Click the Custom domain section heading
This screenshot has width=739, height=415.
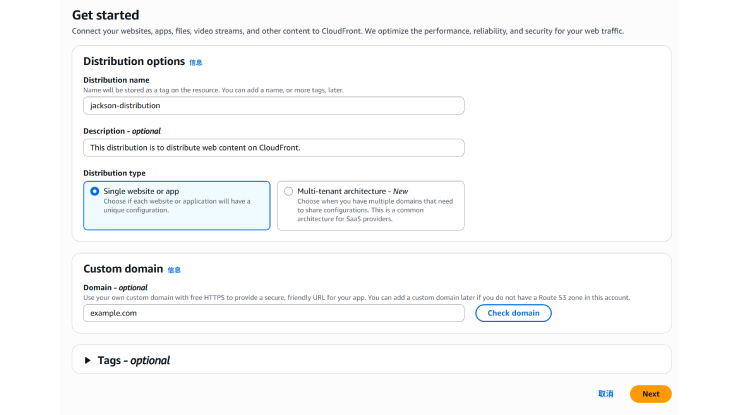click(122, 269)
